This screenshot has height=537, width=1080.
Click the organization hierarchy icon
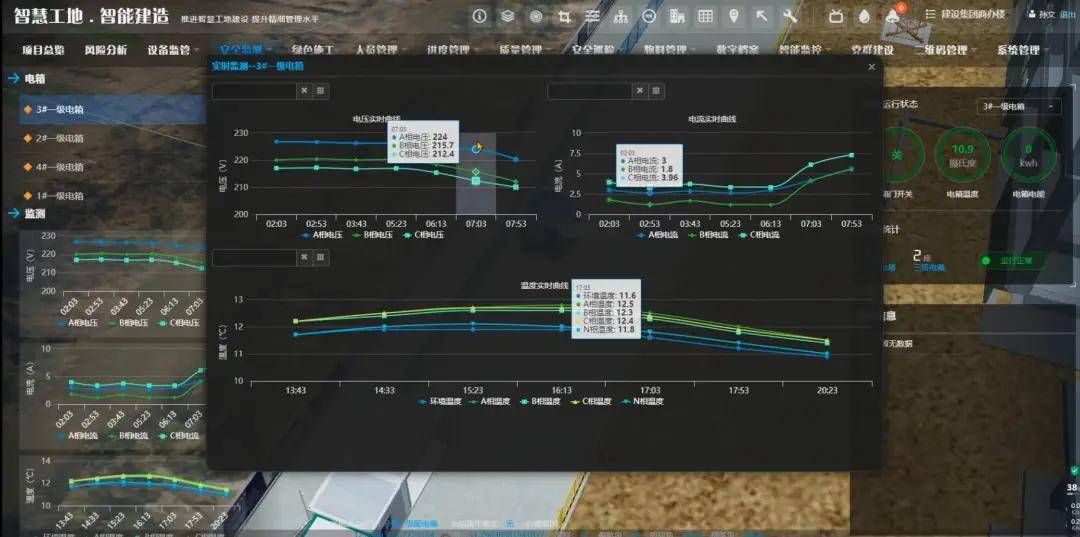[621, 16]
